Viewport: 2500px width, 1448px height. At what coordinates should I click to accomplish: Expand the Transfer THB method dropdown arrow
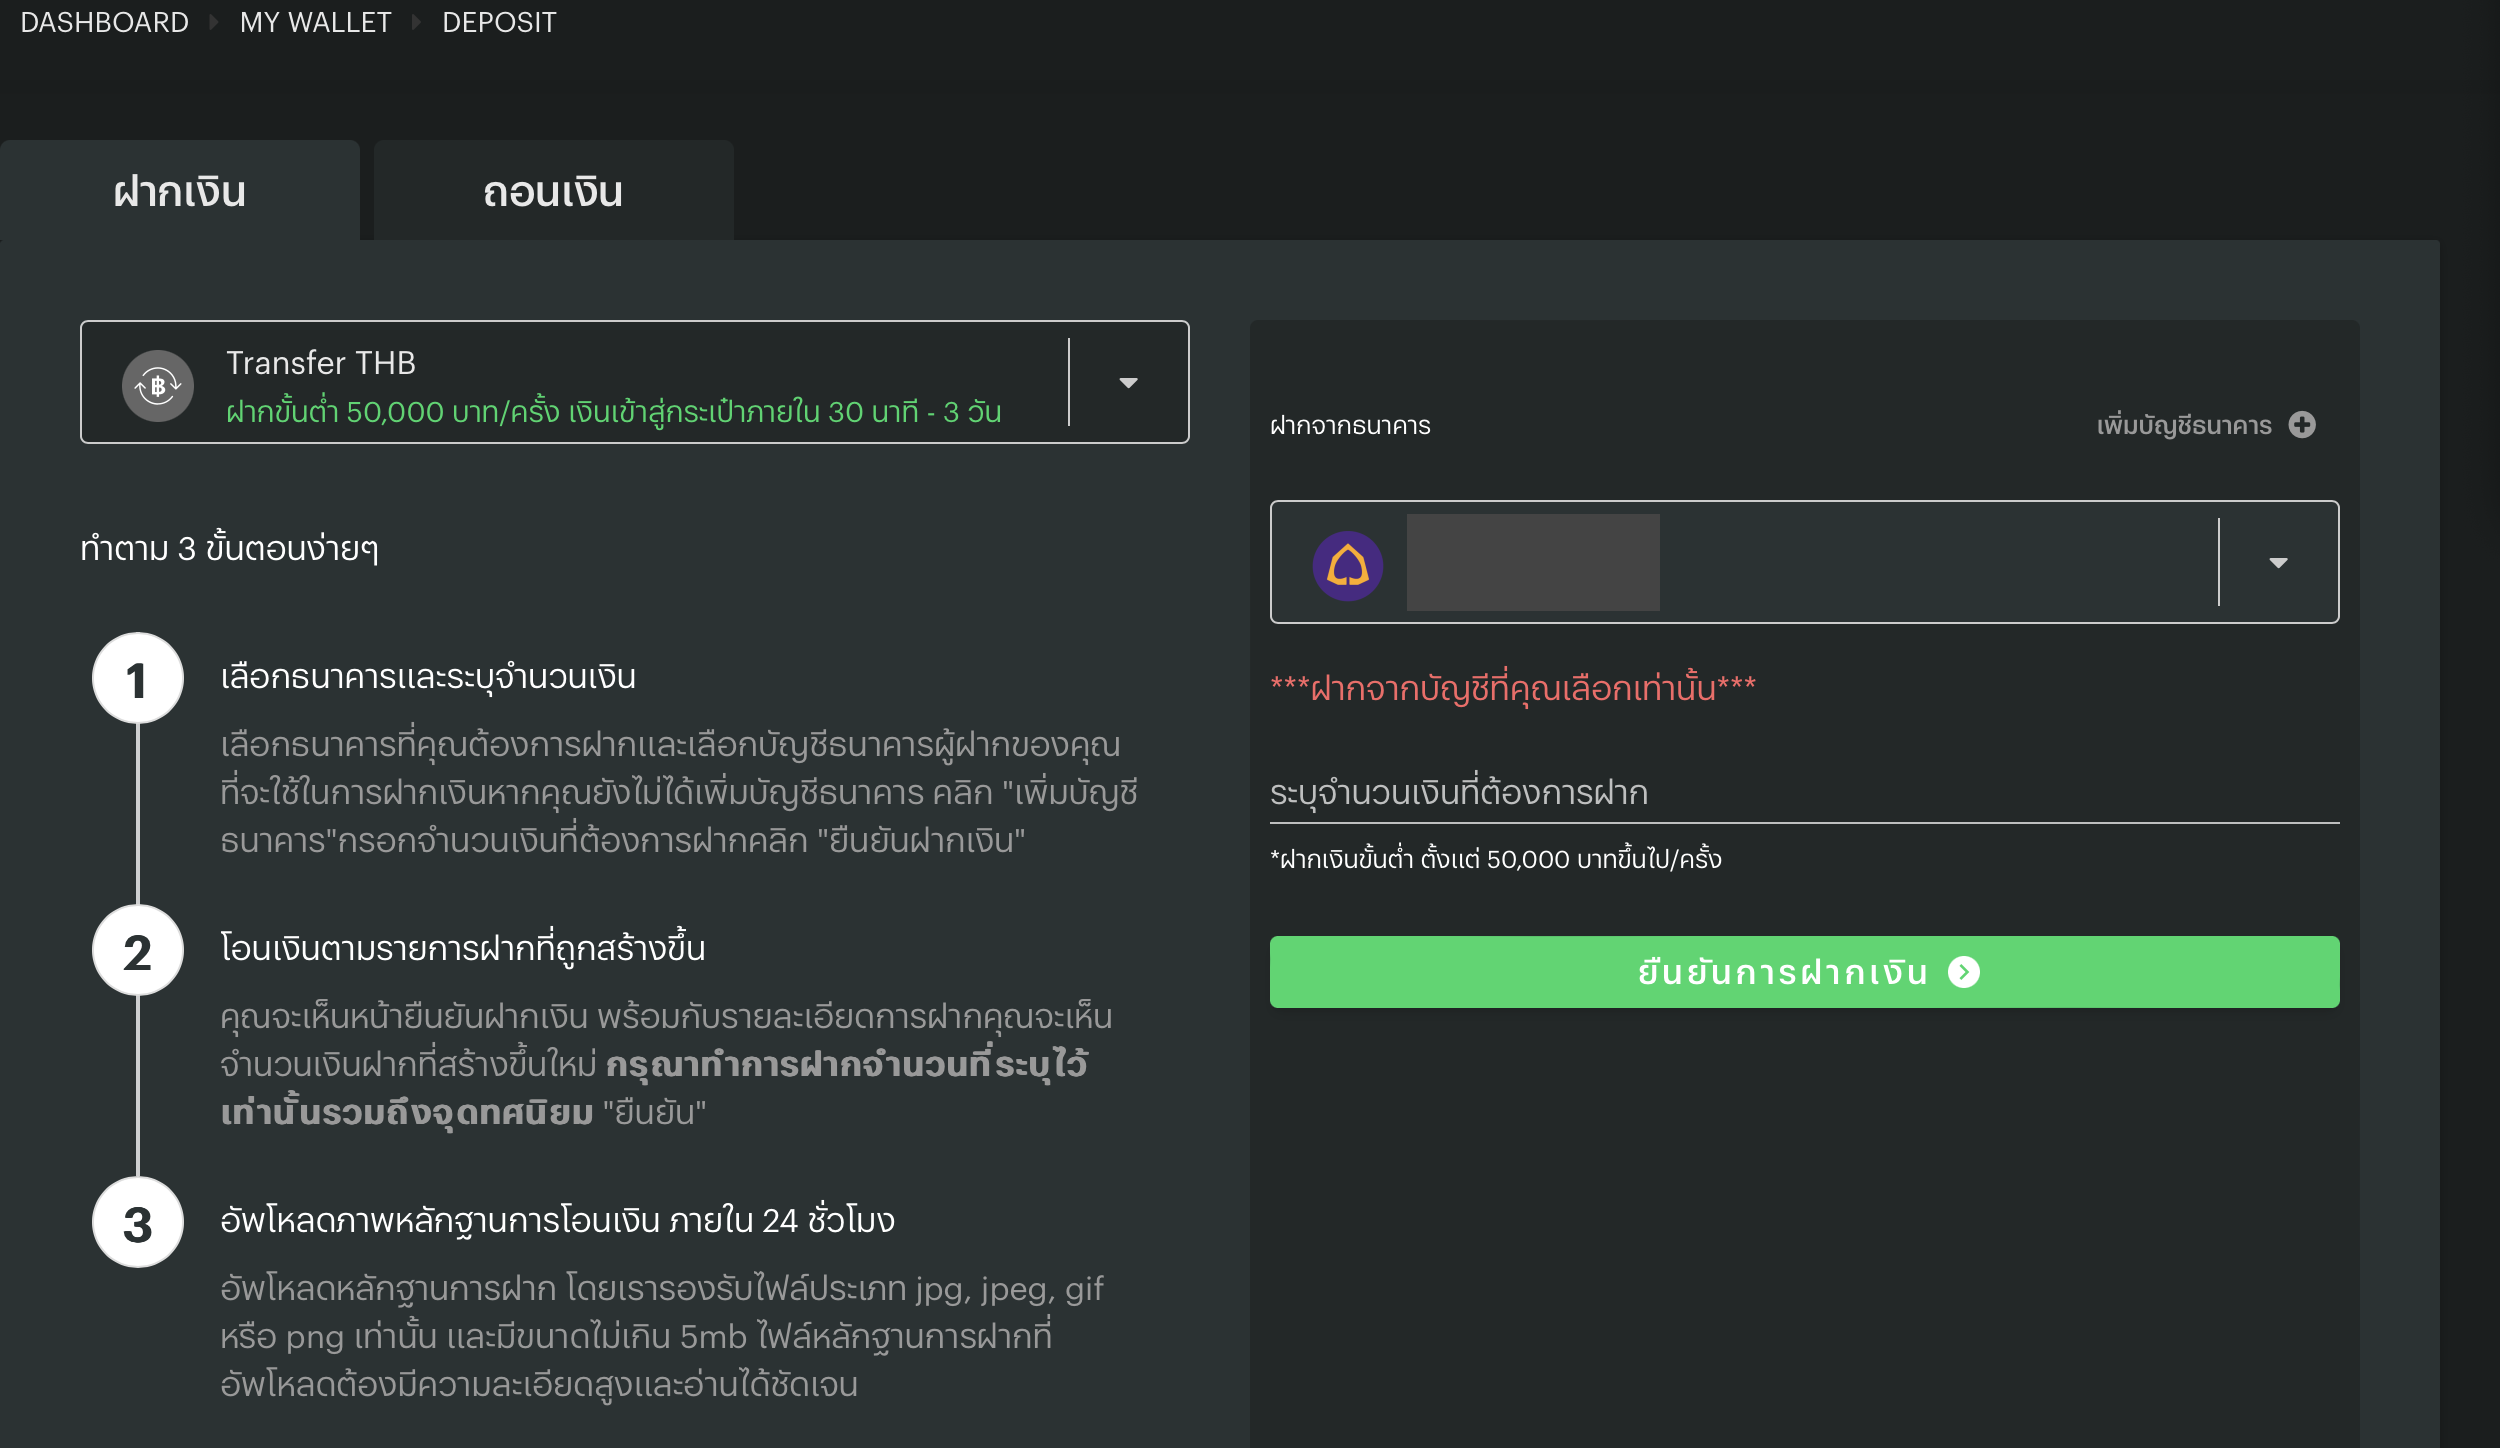tap(1128, 383)
